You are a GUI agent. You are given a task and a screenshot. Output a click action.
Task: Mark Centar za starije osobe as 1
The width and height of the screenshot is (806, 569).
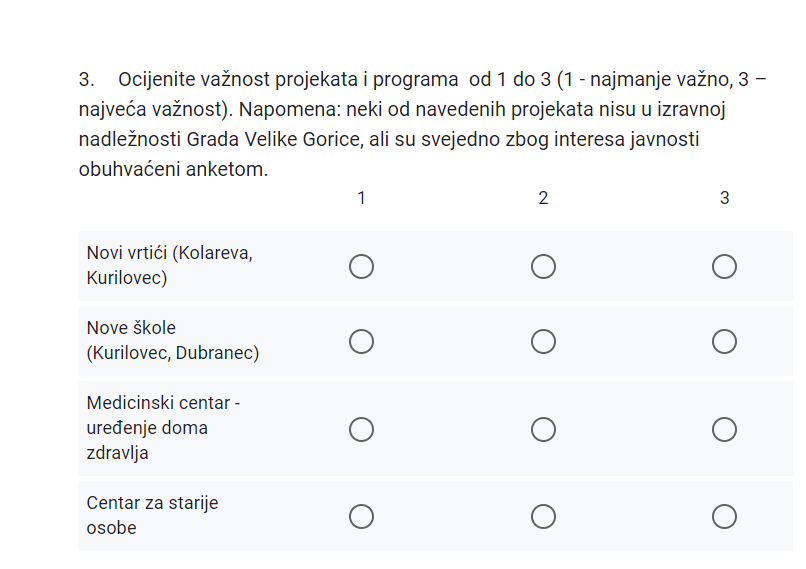point(361,516)
